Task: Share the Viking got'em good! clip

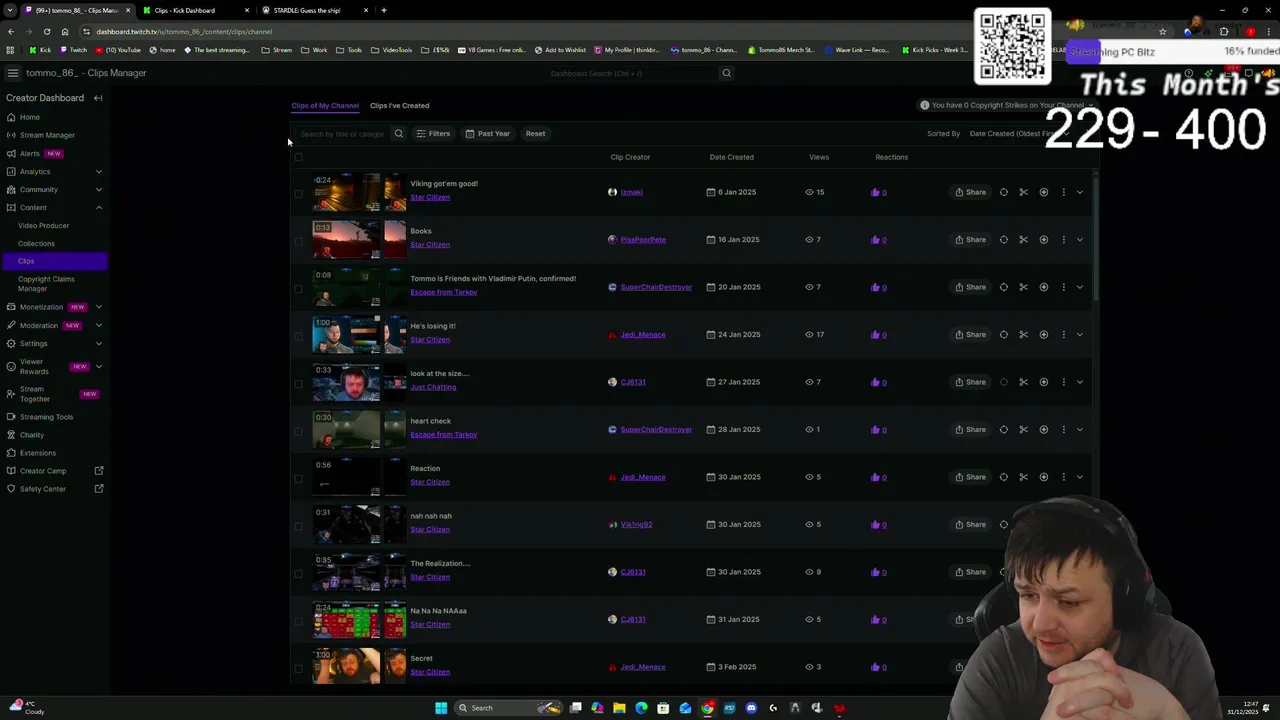Action: [970, 192]
